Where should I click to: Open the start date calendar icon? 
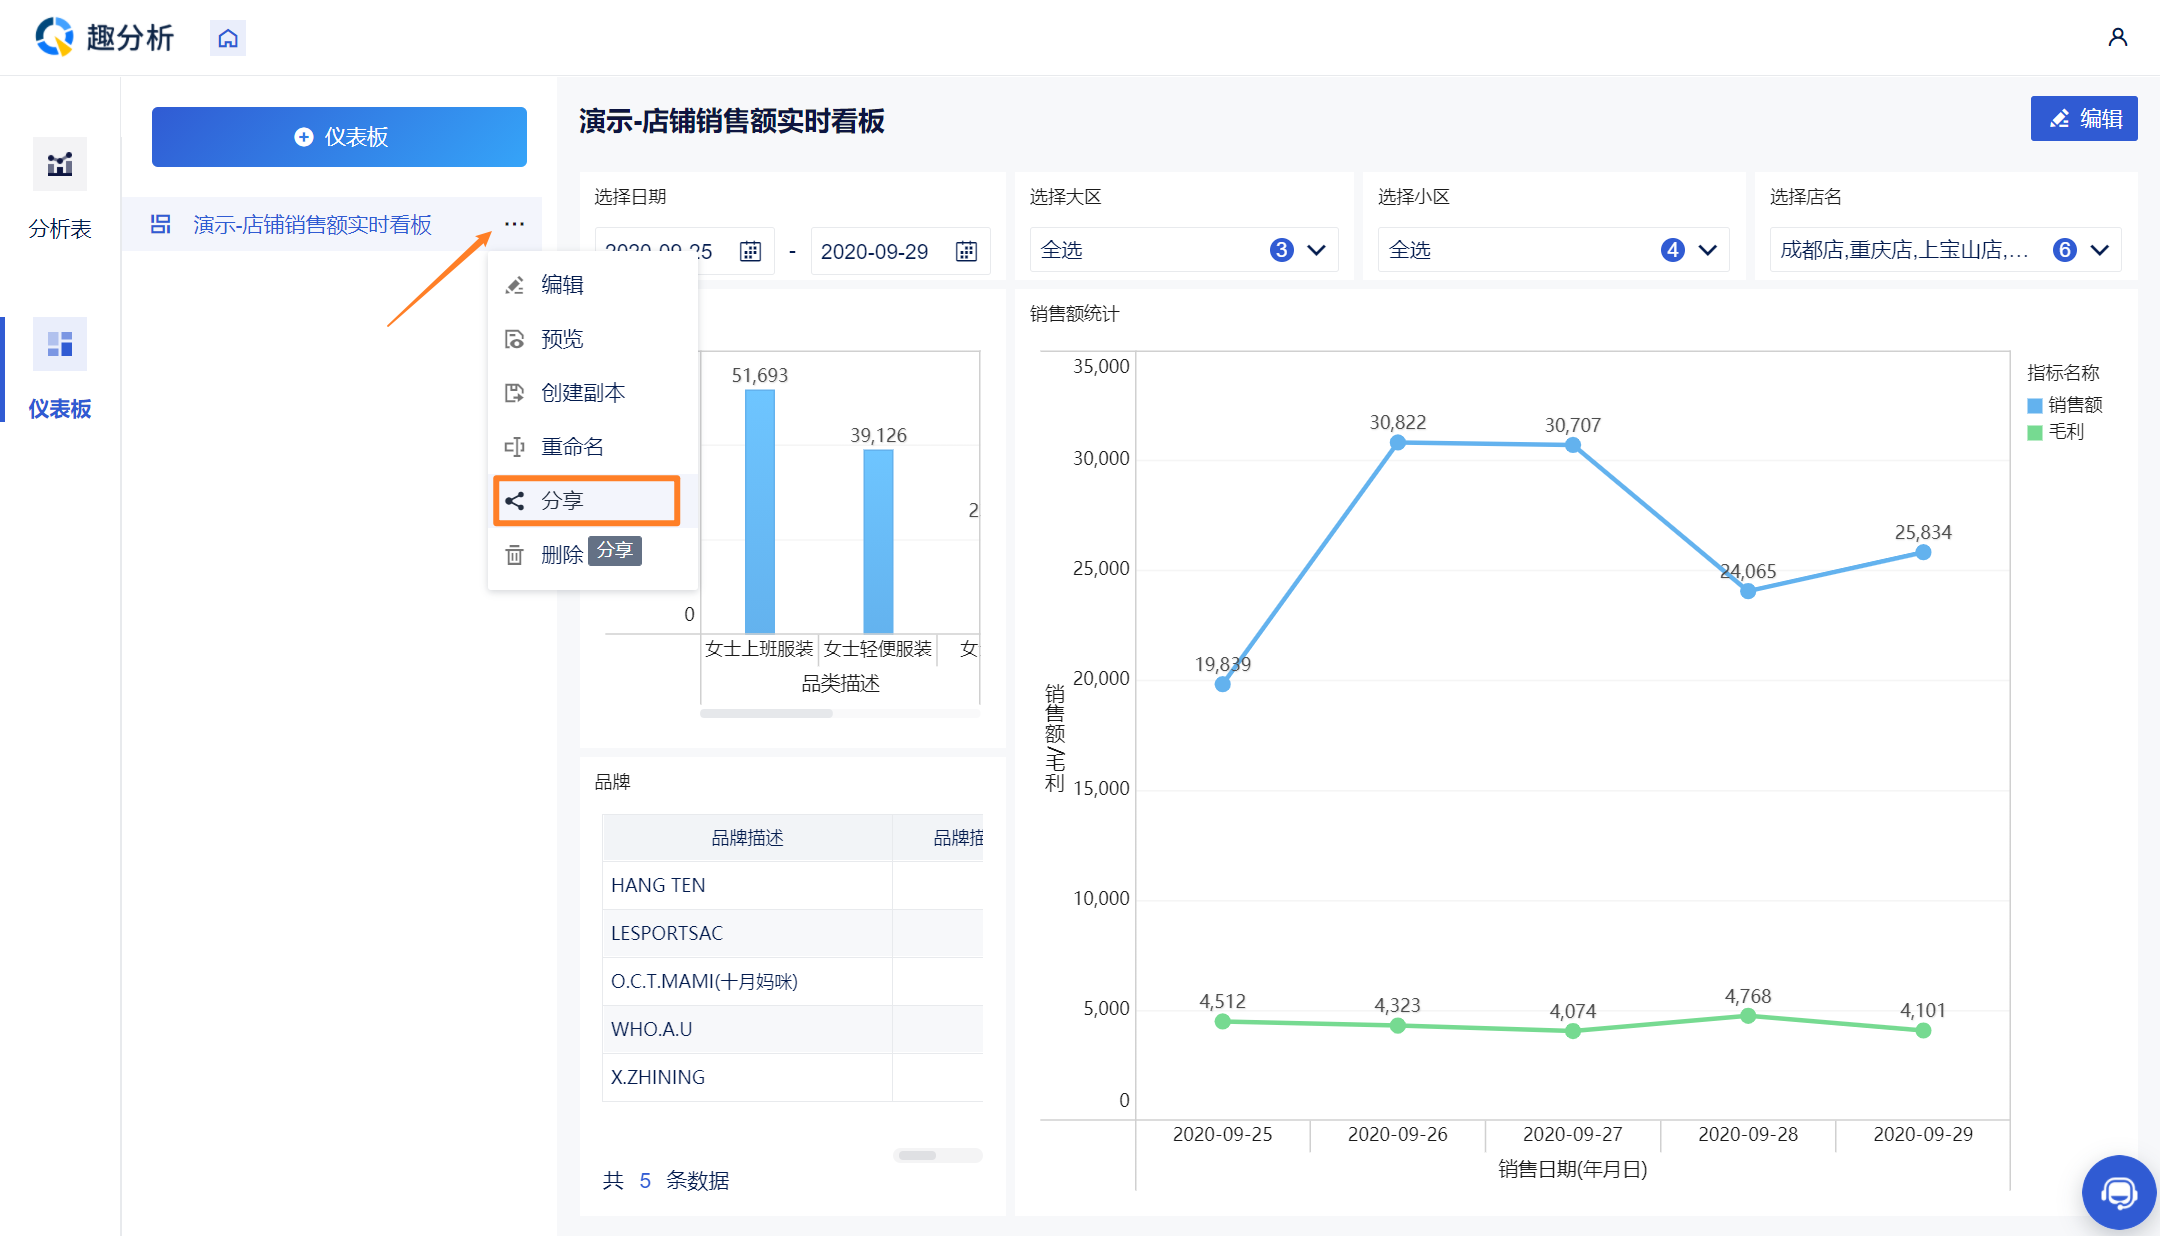(750, 251)
